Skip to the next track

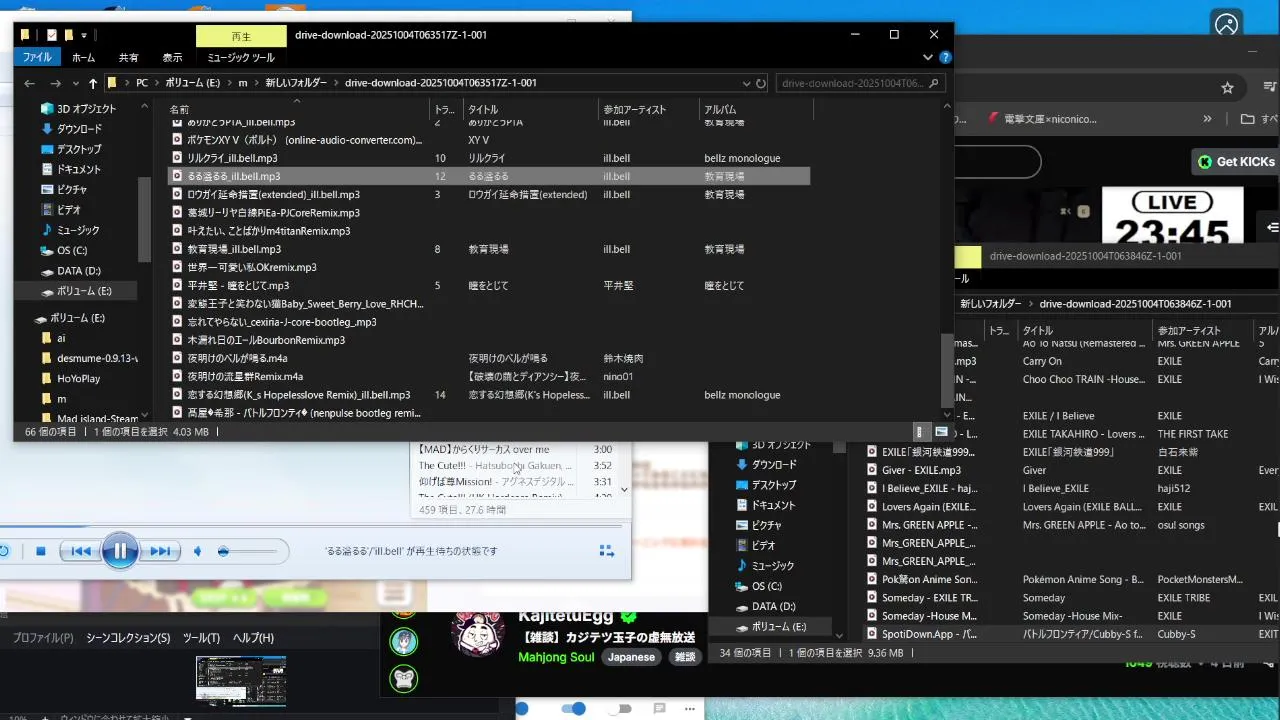pos(159,551)
